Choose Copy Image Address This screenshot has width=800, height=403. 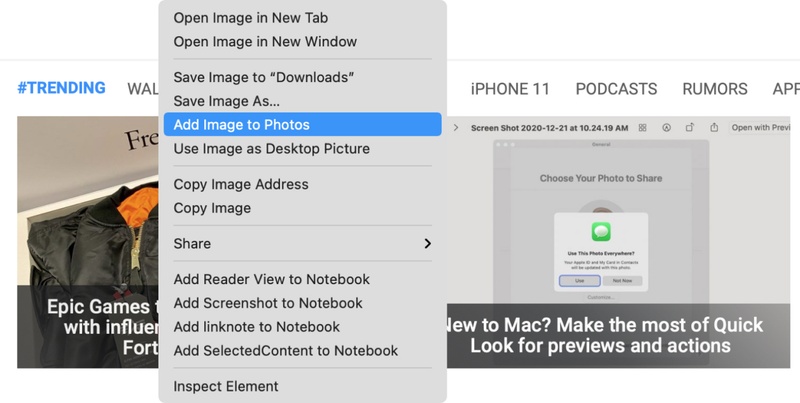303,184
